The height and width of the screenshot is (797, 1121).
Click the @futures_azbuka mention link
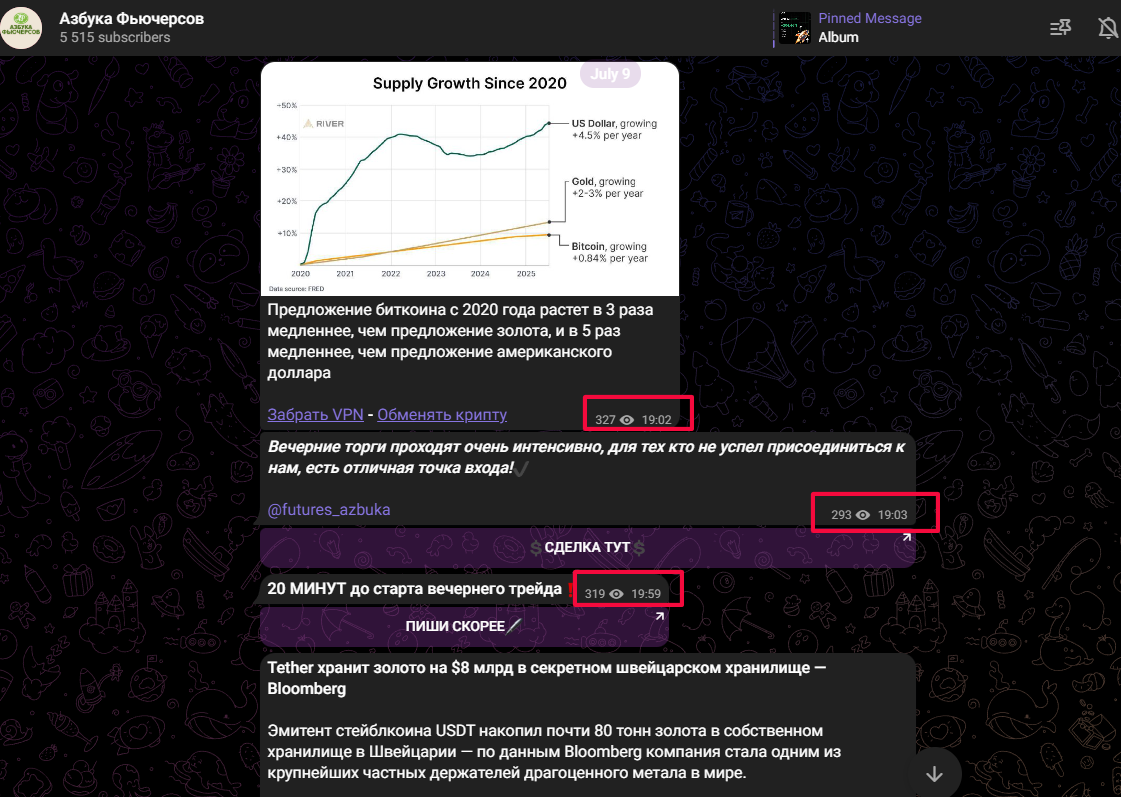point(329,510)
